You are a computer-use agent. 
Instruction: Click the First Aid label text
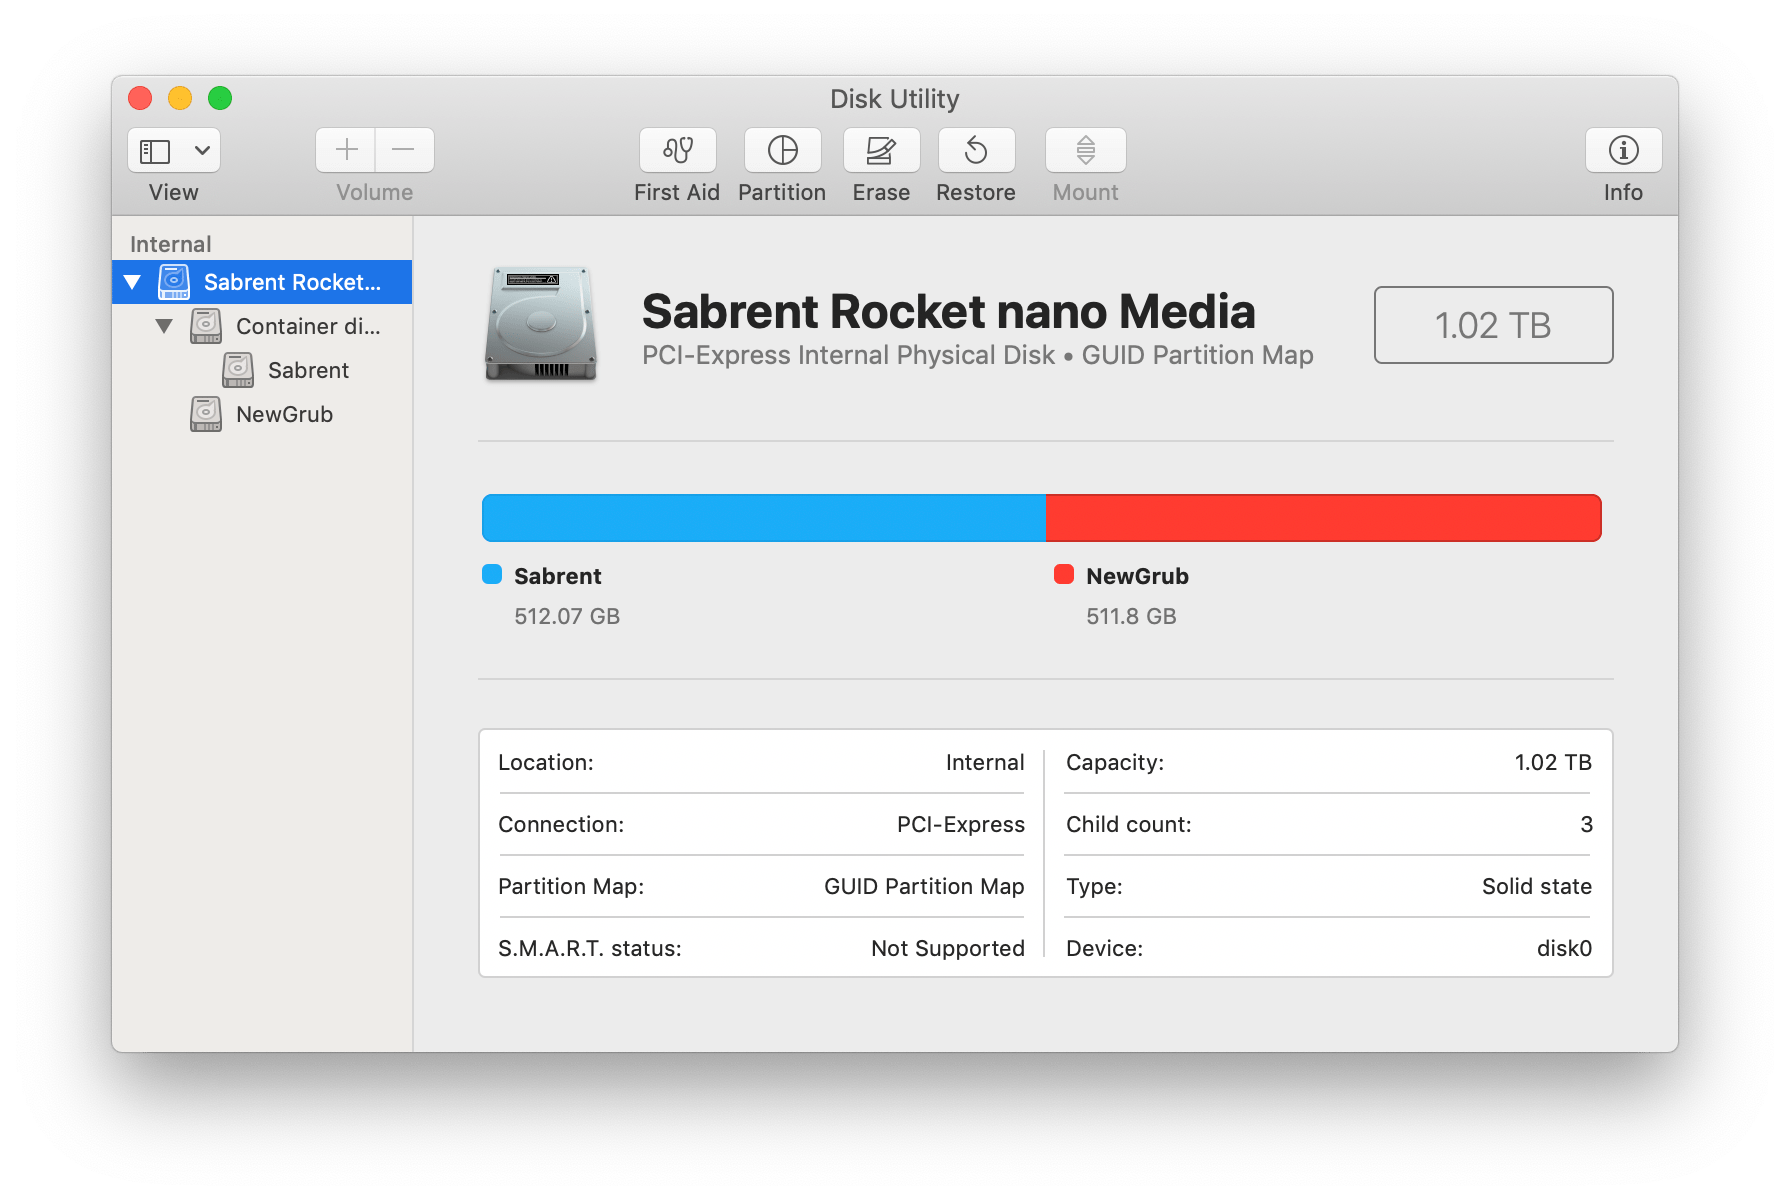coord(677,192)
